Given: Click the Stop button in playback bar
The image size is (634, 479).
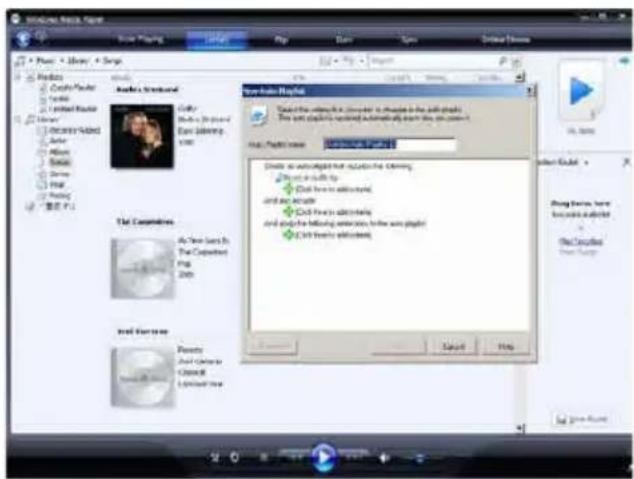Looking at the screenshot, I should 264,458.
